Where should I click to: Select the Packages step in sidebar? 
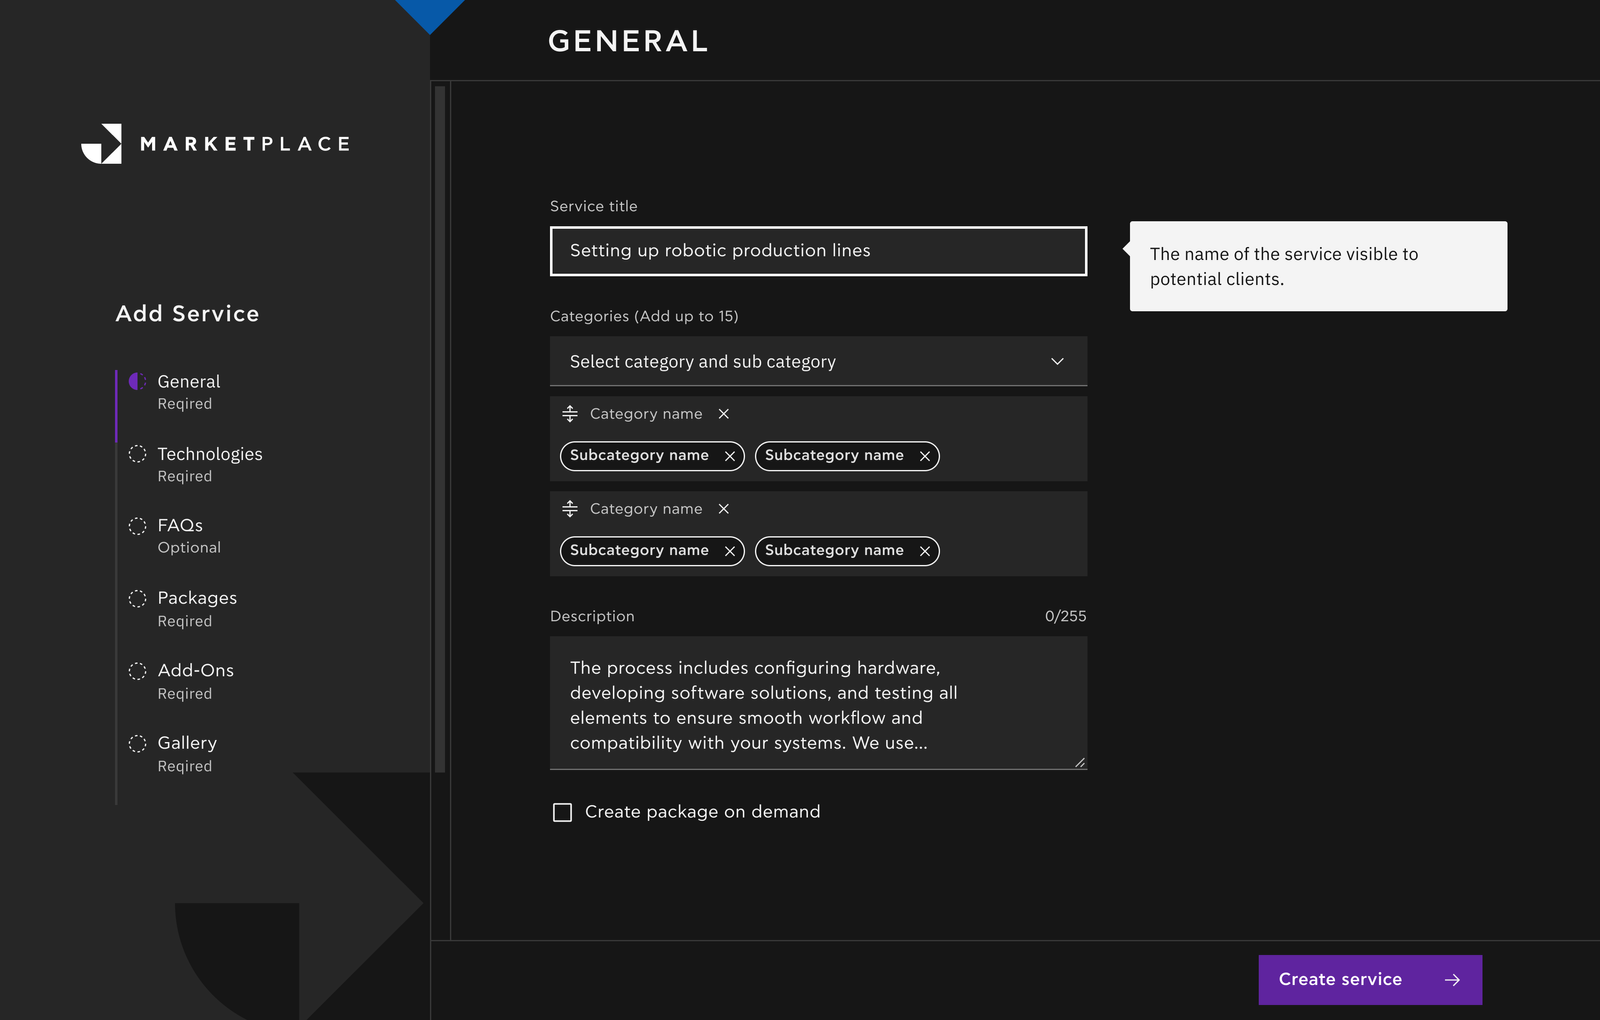pyautogui.click(x=197, y=598)
